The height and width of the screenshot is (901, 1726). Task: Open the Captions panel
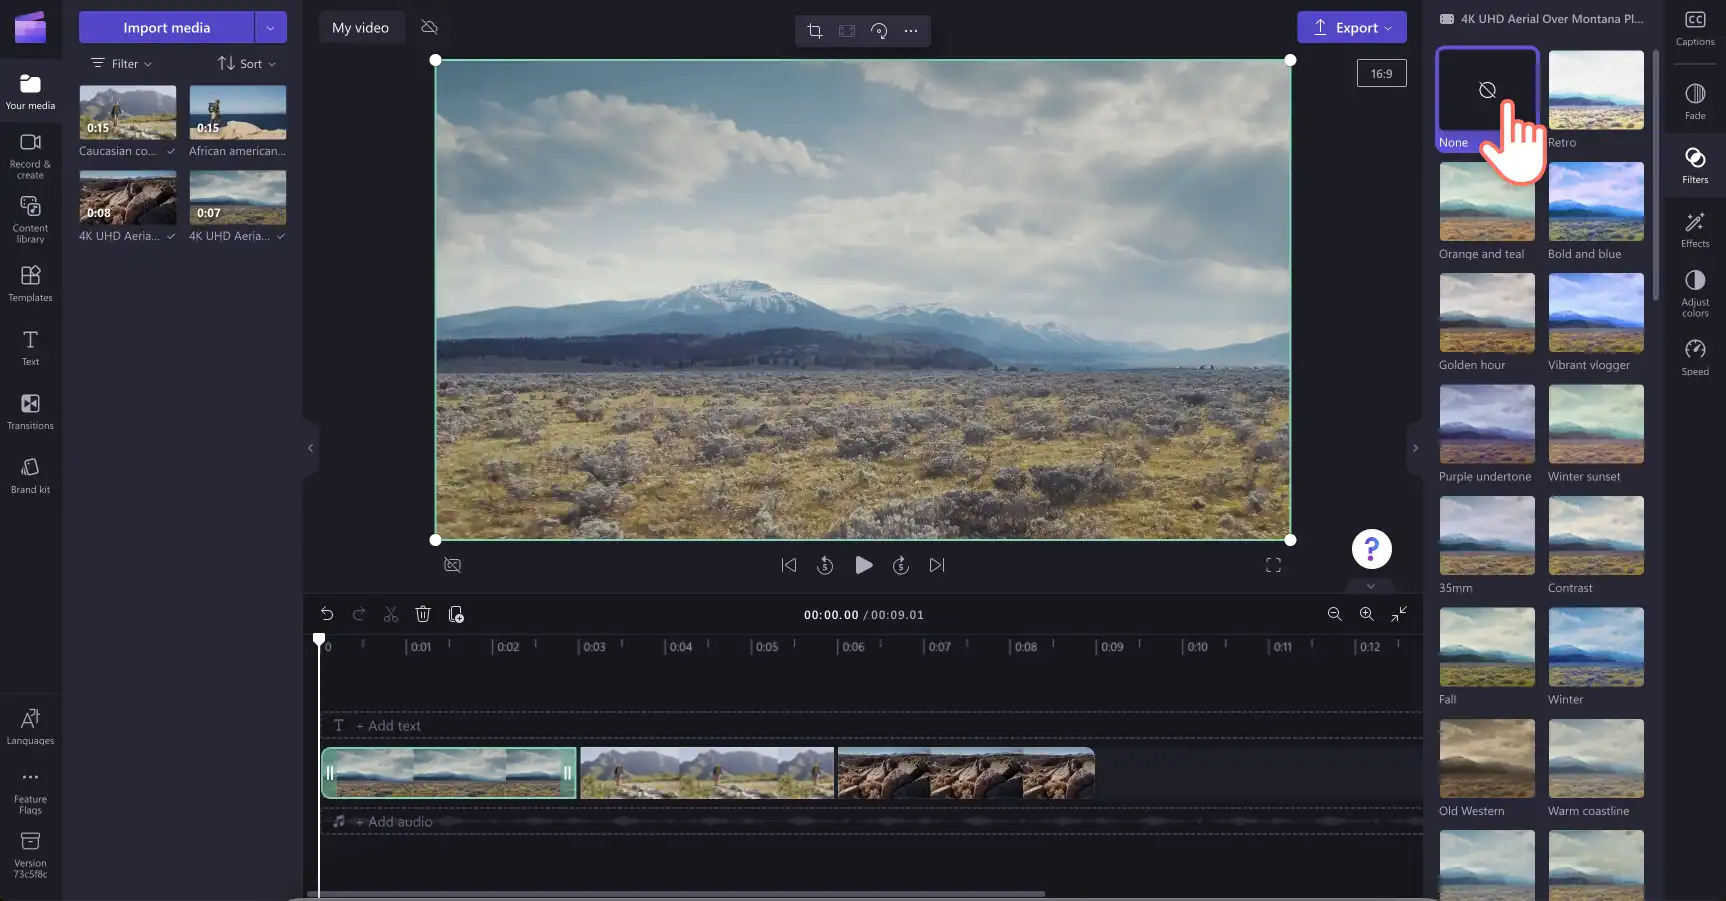1695,28
